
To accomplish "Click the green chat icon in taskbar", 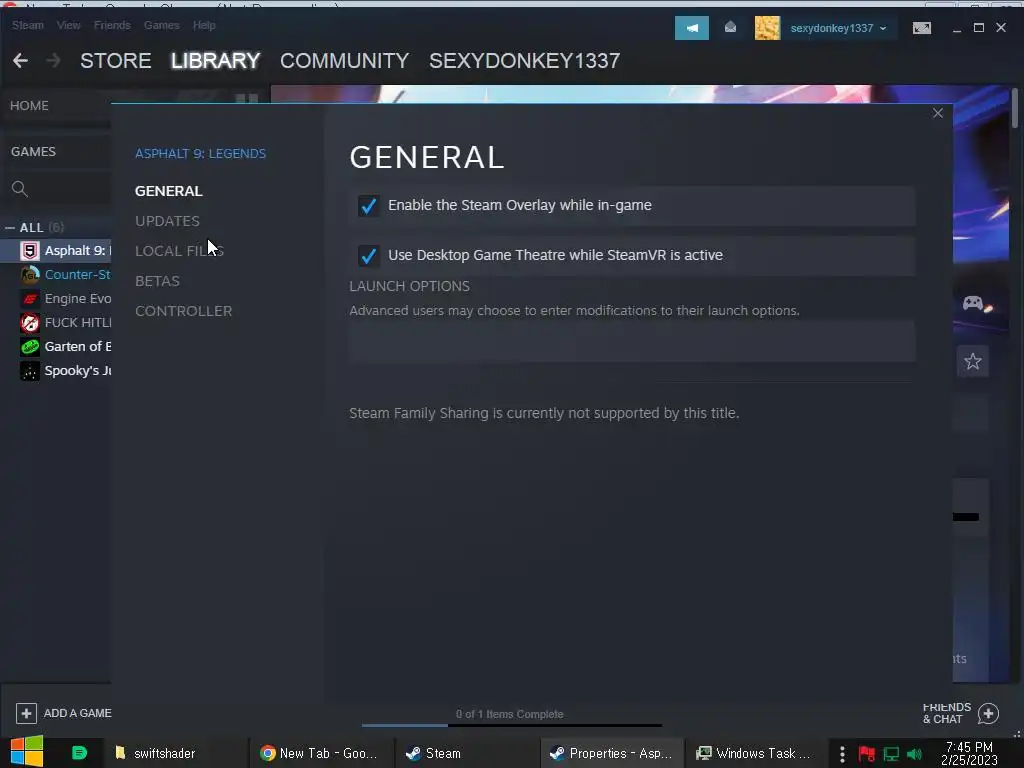I will pos(79,753).
